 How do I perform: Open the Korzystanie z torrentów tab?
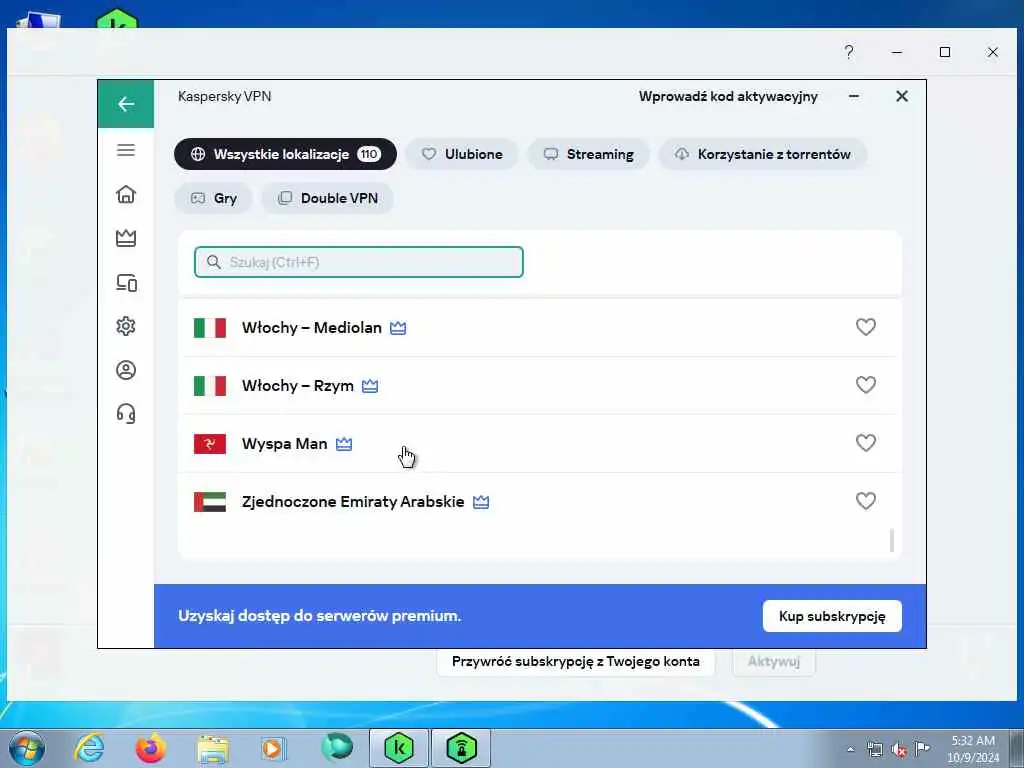click(x=763, y=154)
